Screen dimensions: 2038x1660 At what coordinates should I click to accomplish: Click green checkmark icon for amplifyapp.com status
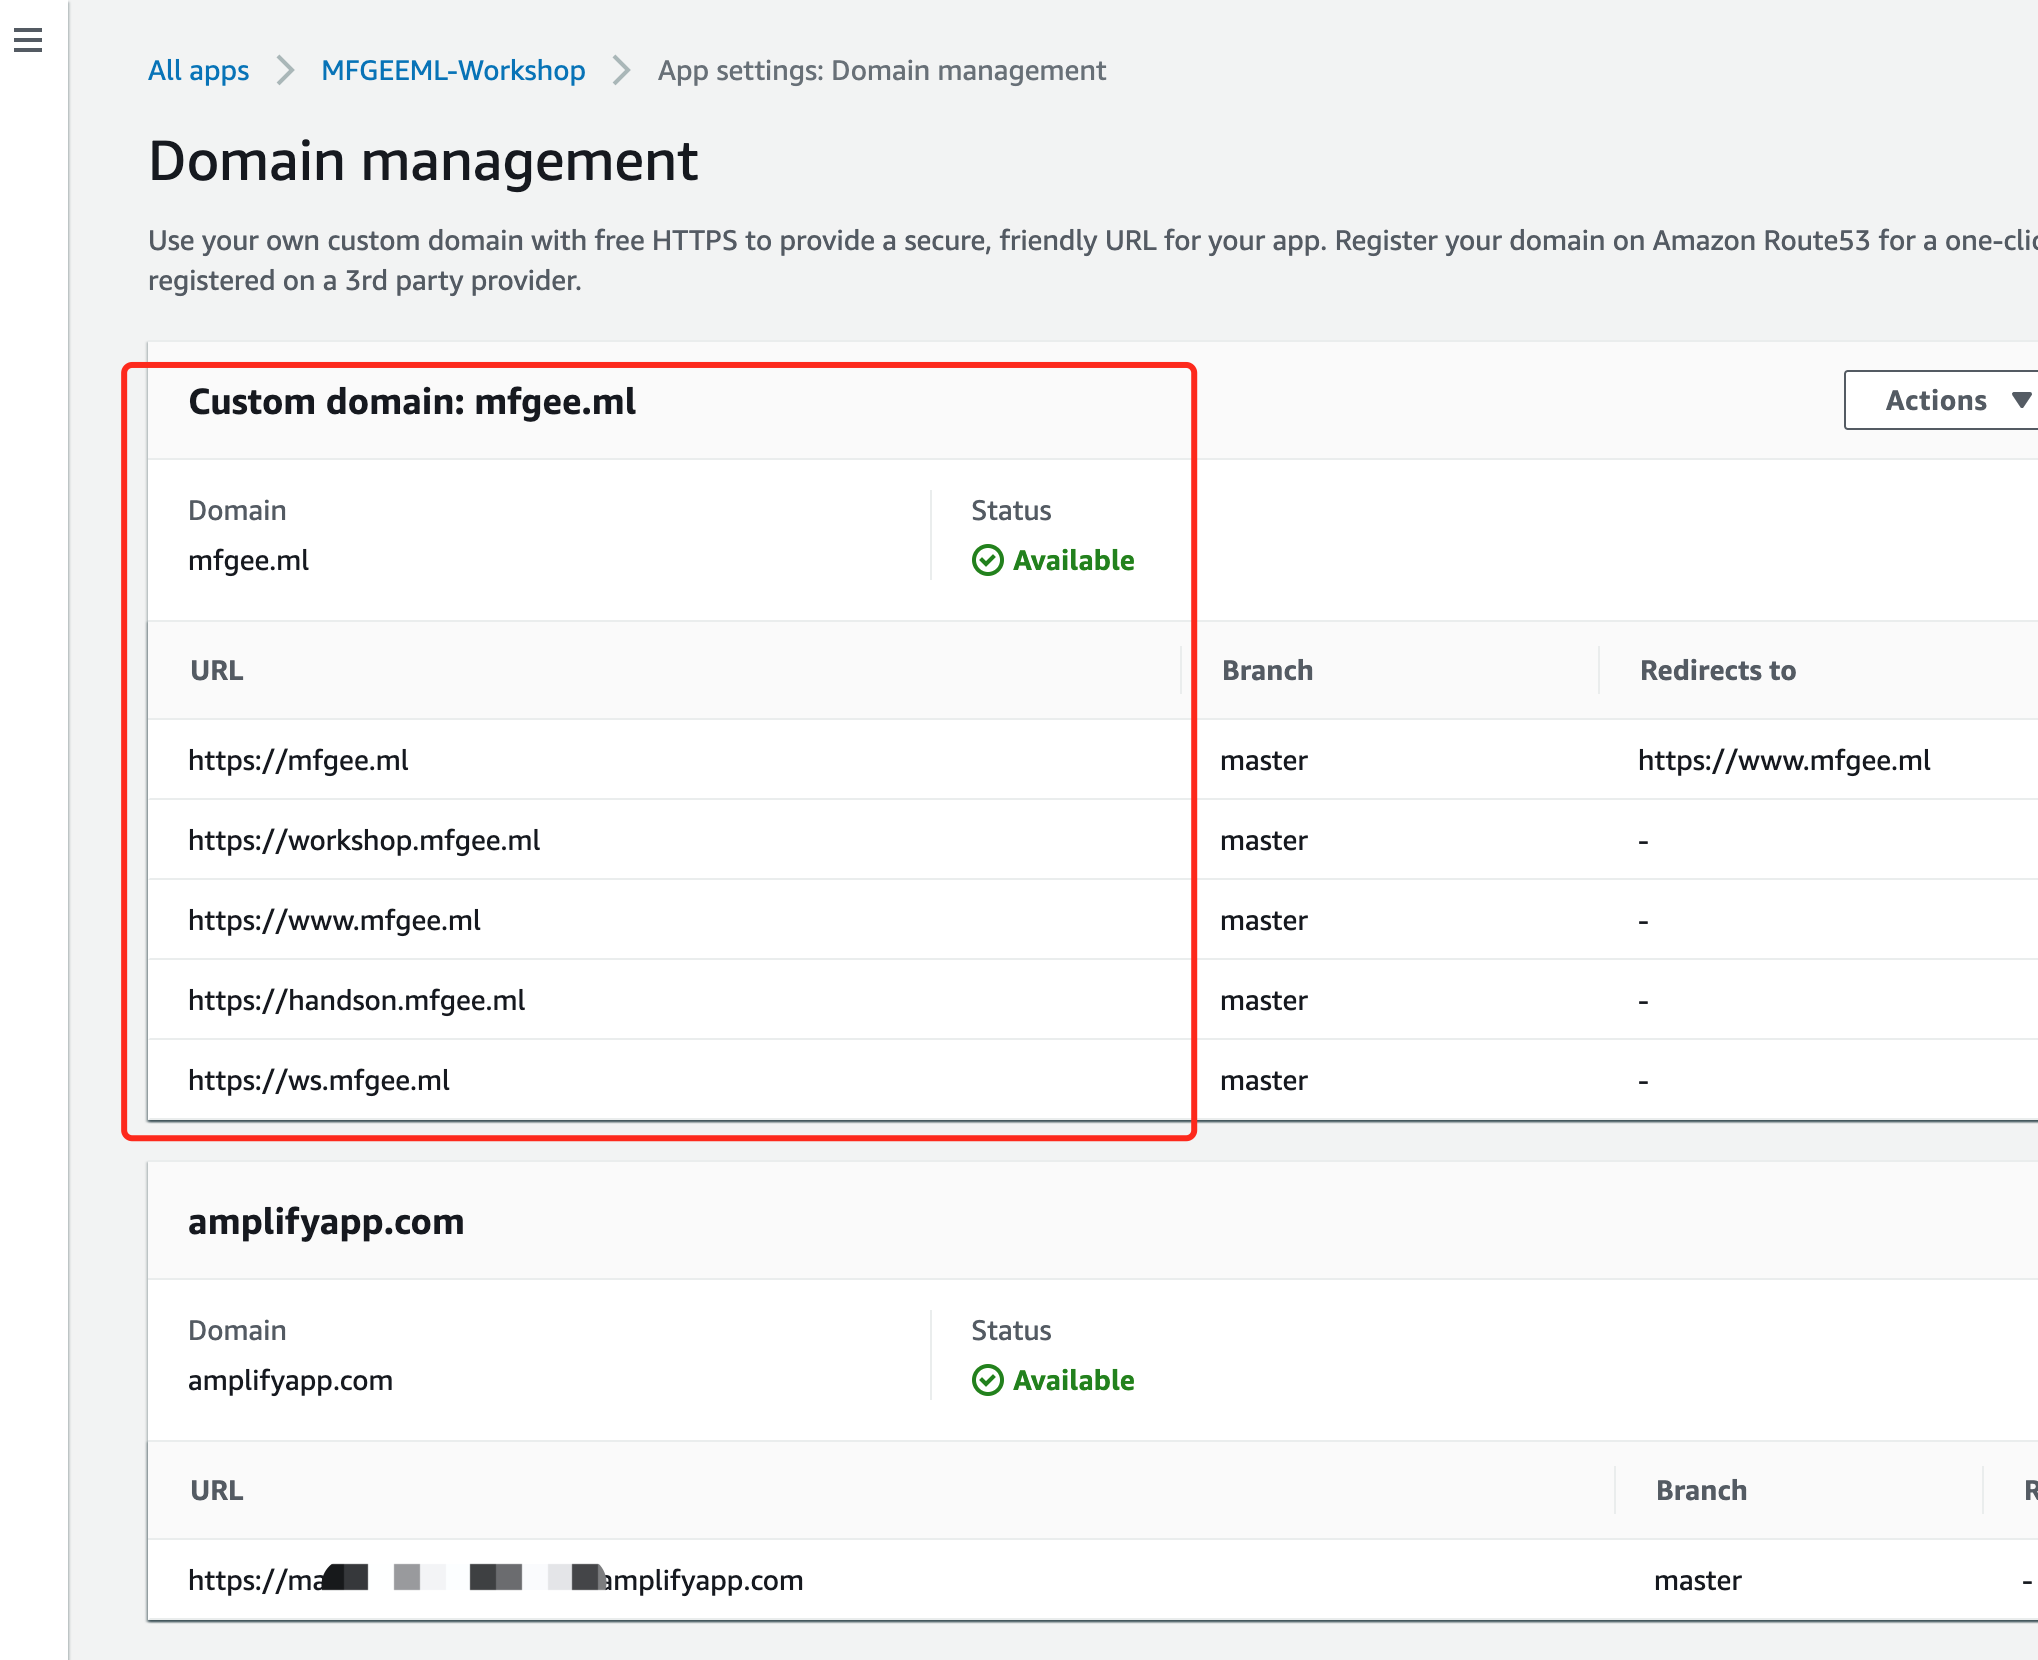point(987,1380)
